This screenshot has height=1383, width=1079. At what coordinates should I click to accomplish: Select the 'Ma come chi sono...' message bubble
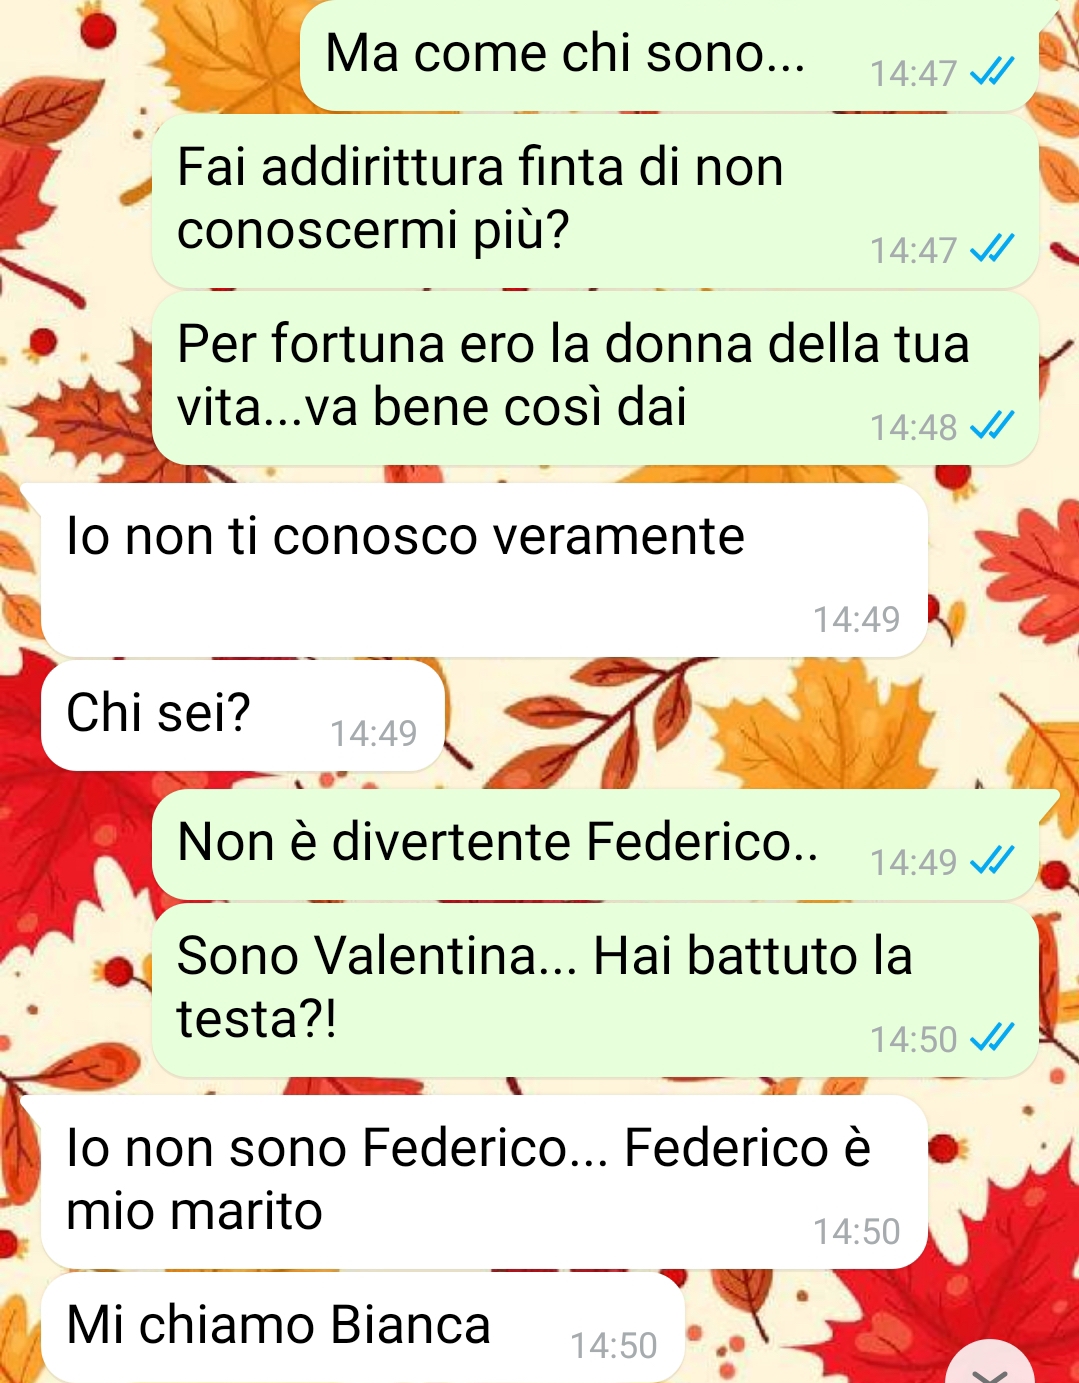(670, 55)
